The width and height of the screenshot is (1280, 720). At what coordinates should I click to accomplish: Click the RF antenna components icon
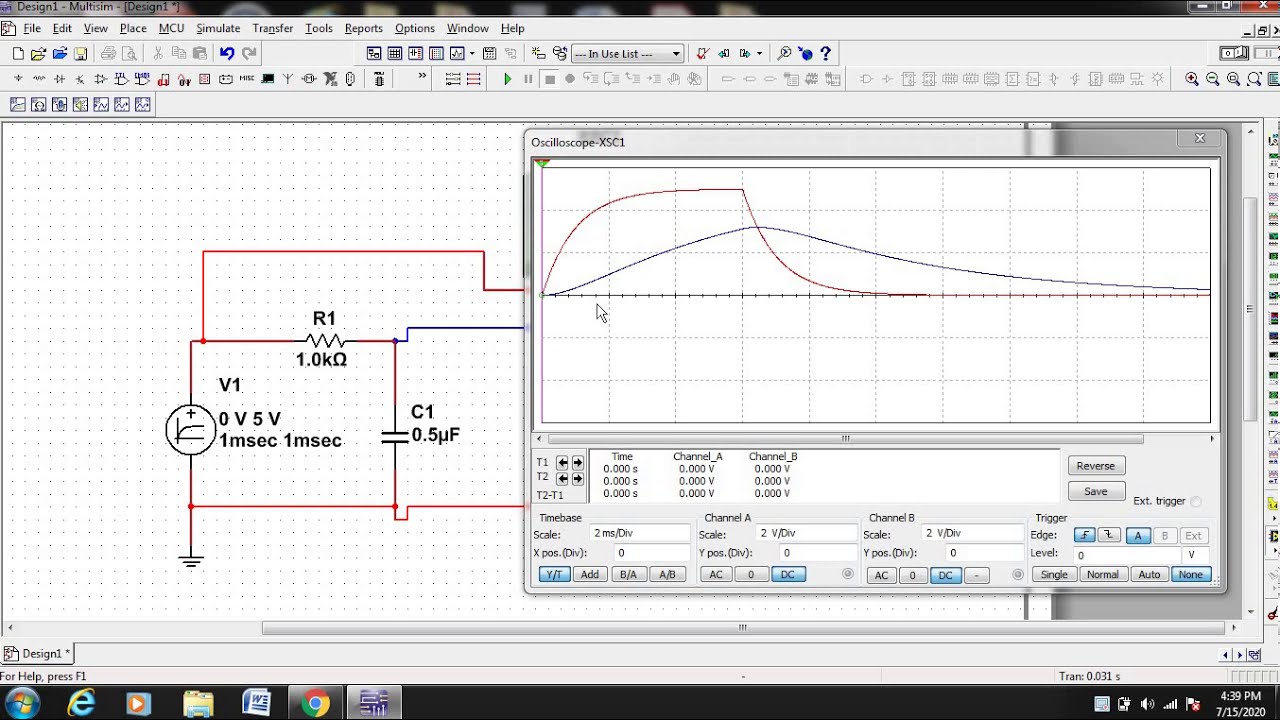[288, 79]
